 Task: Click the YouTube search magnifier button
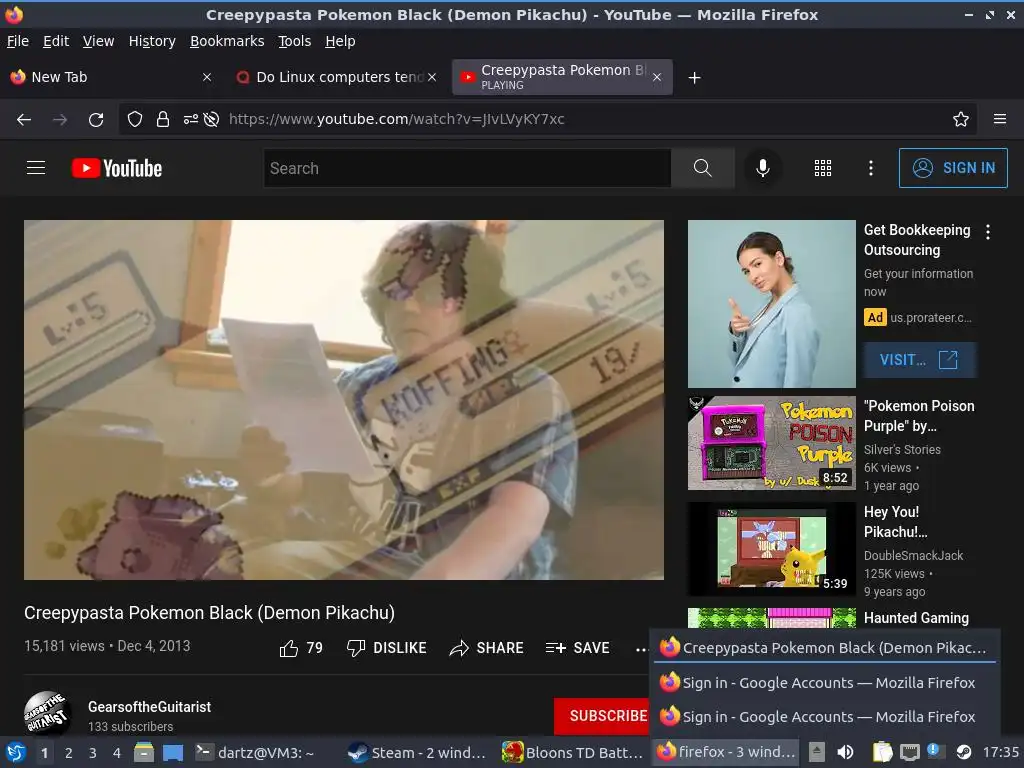click(x=703, y=168)
